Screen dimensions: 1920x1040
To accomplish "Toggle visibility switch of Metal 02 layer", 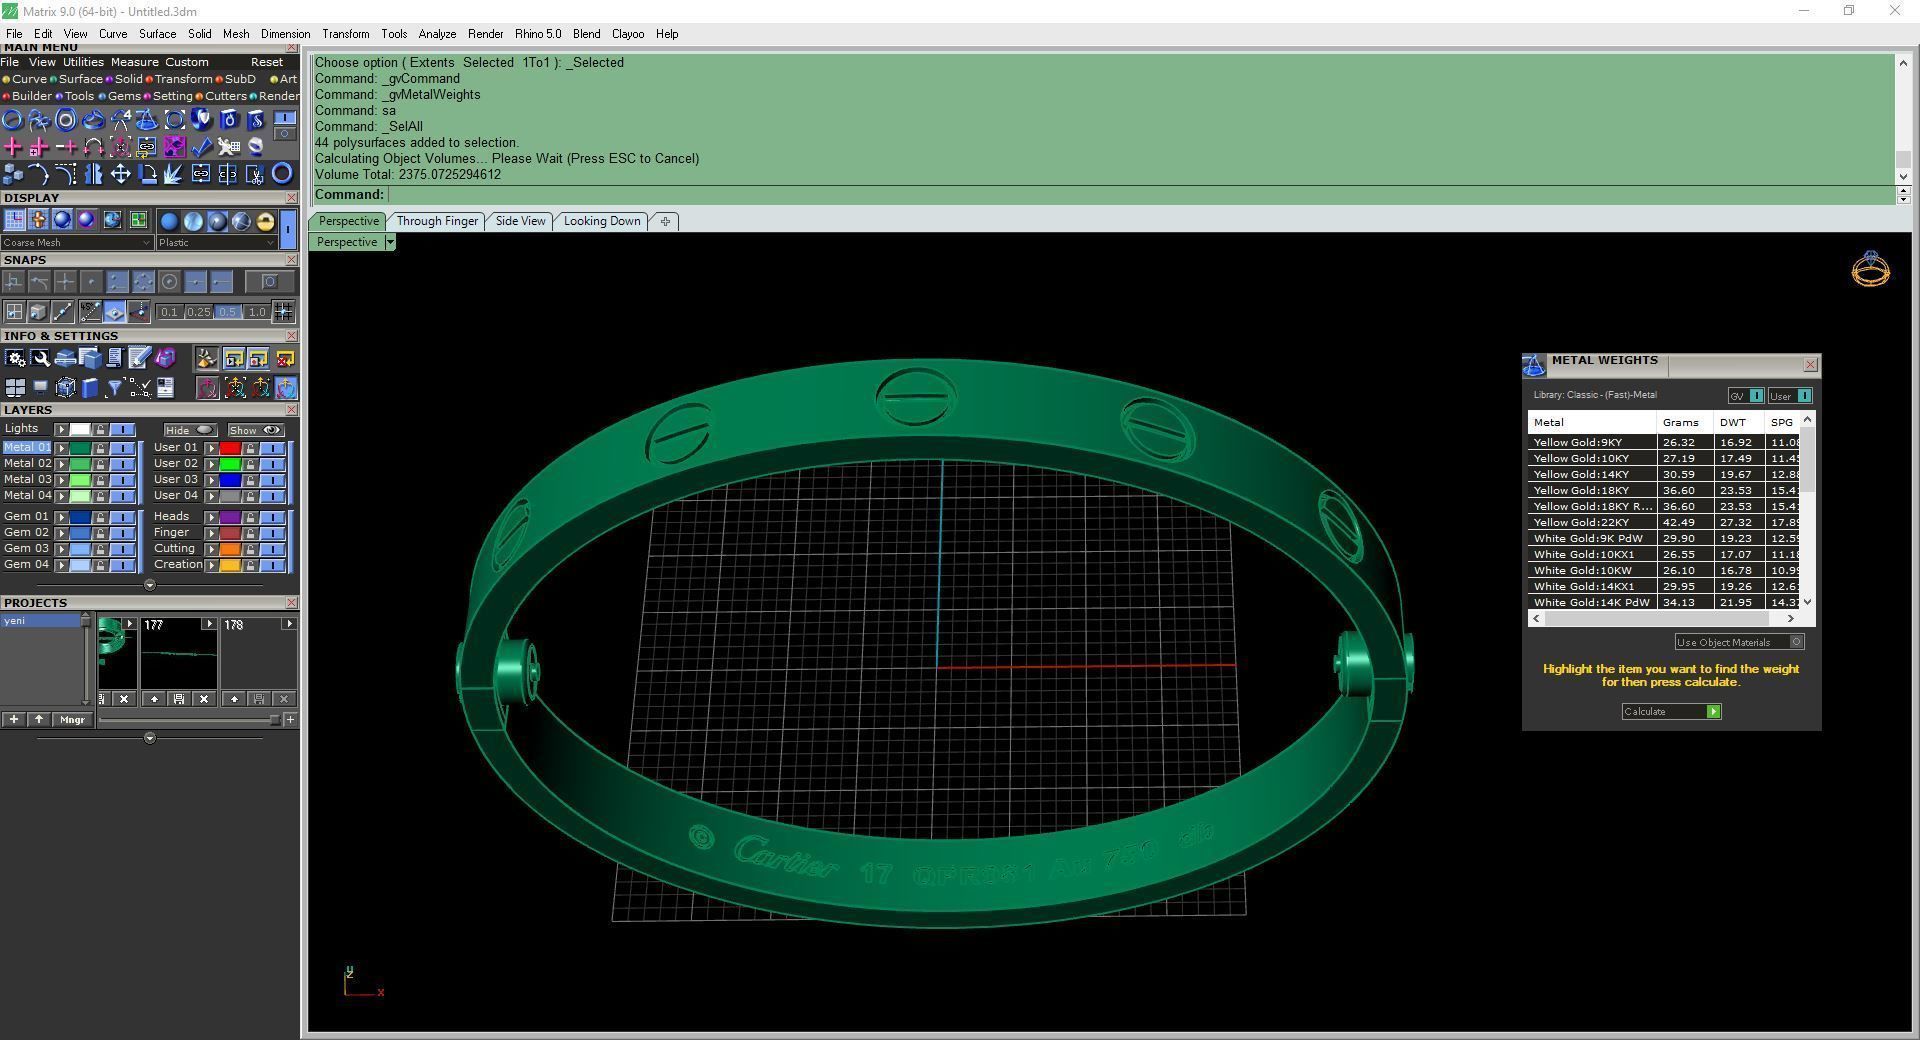I will coord(122,464).
